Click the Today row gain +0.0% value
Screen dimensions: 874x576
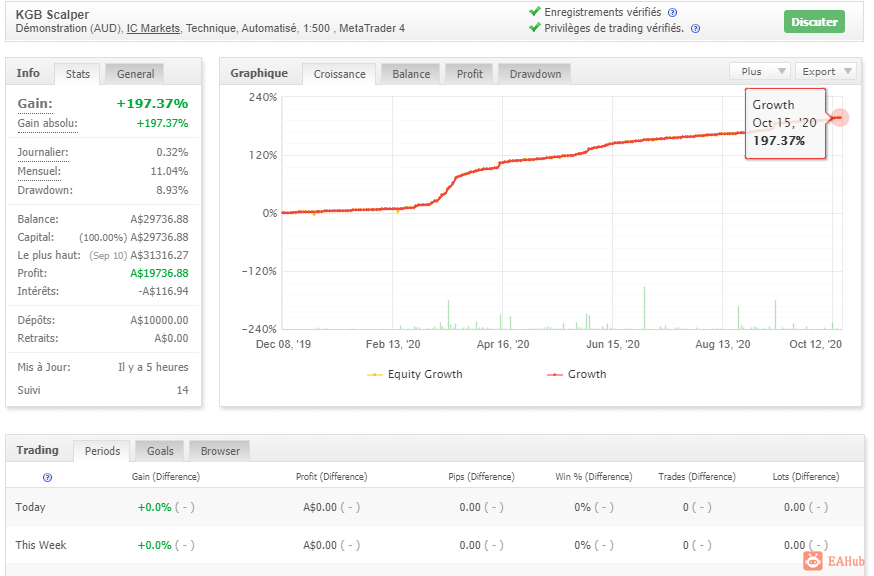154,507
